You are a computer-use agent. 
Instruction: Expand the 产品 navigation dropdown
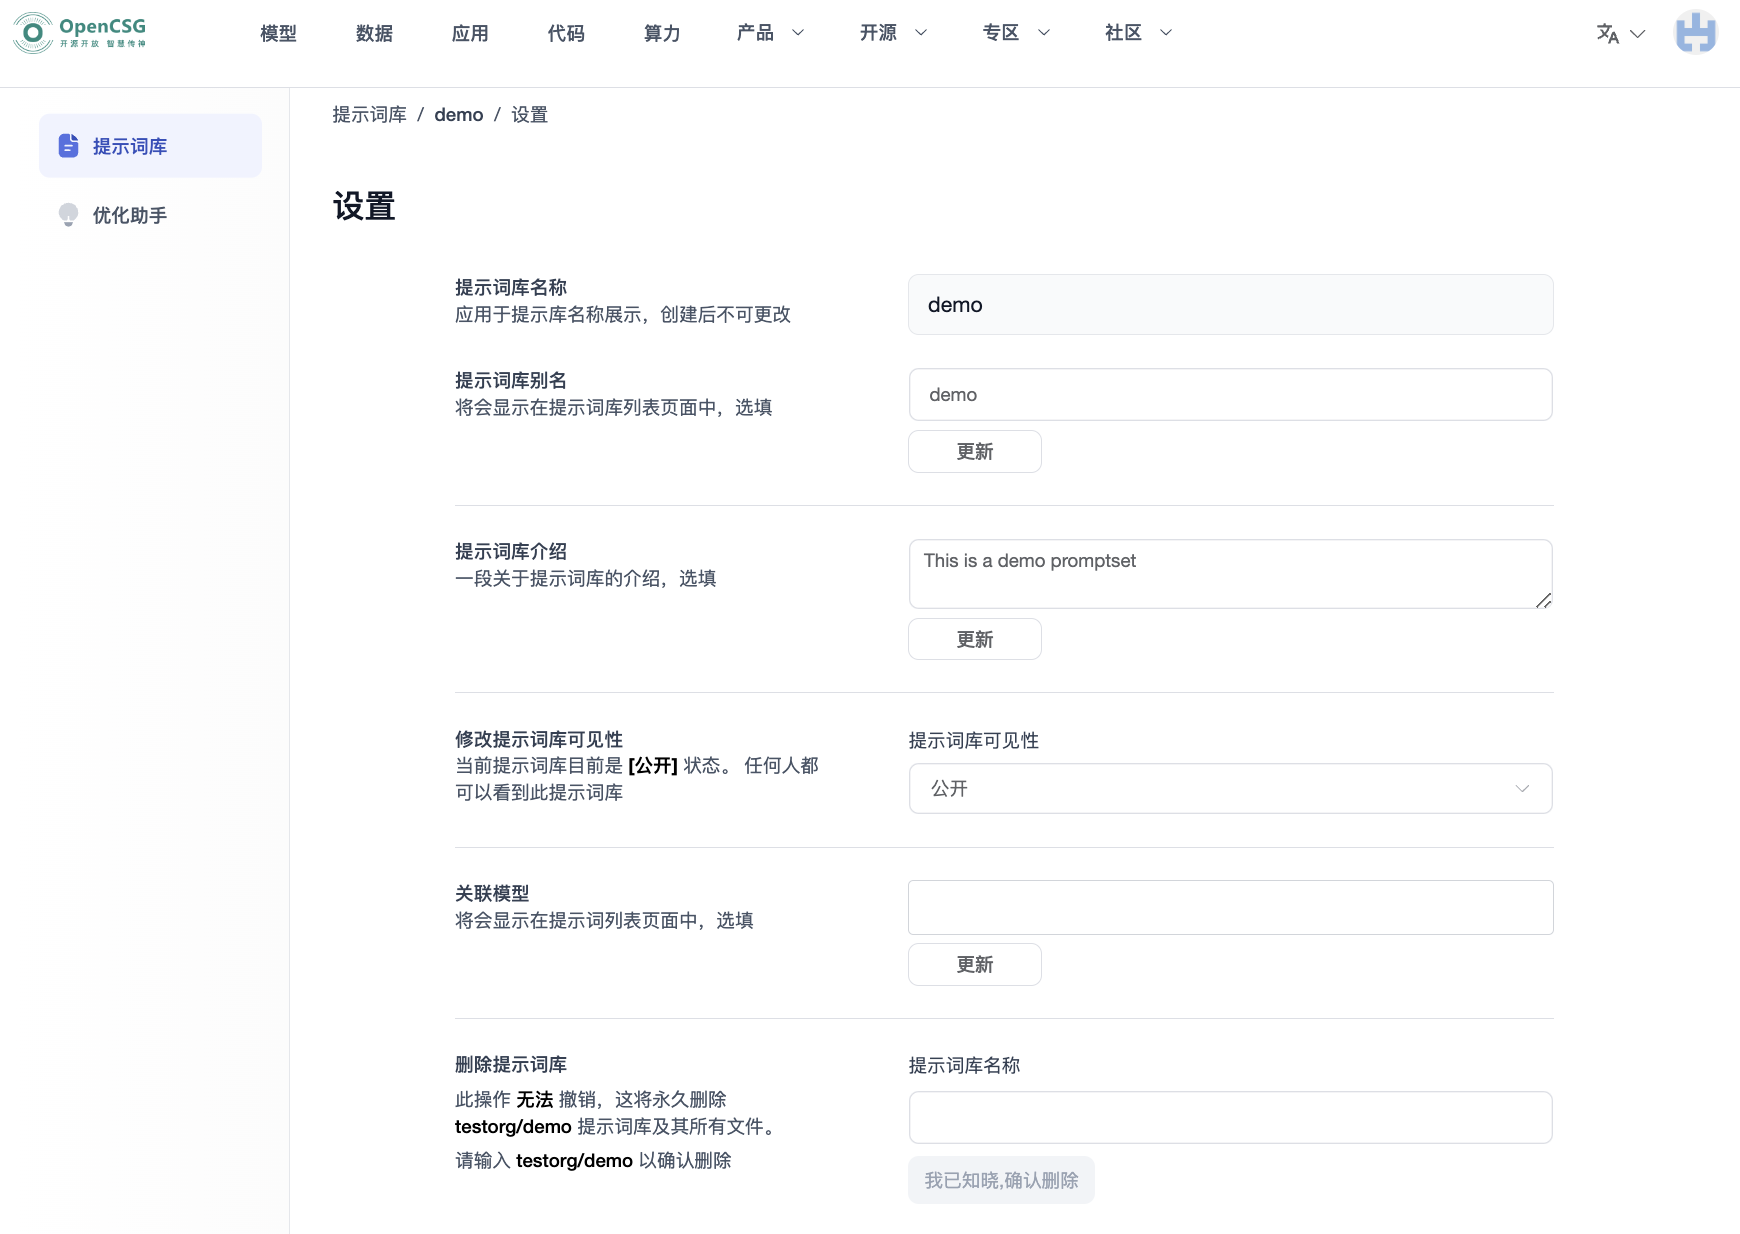click(x=770, y=33)
